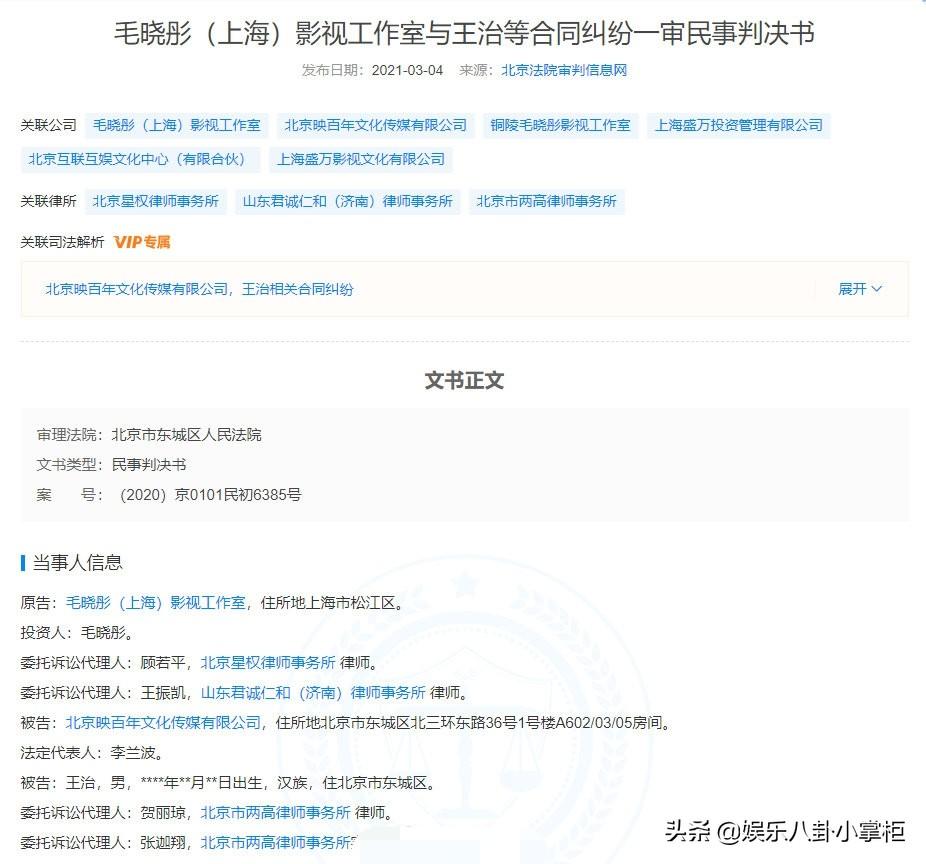Select court name 北京市东城区人民法院
Screen dimensions: 926x864
coord(187,435)
